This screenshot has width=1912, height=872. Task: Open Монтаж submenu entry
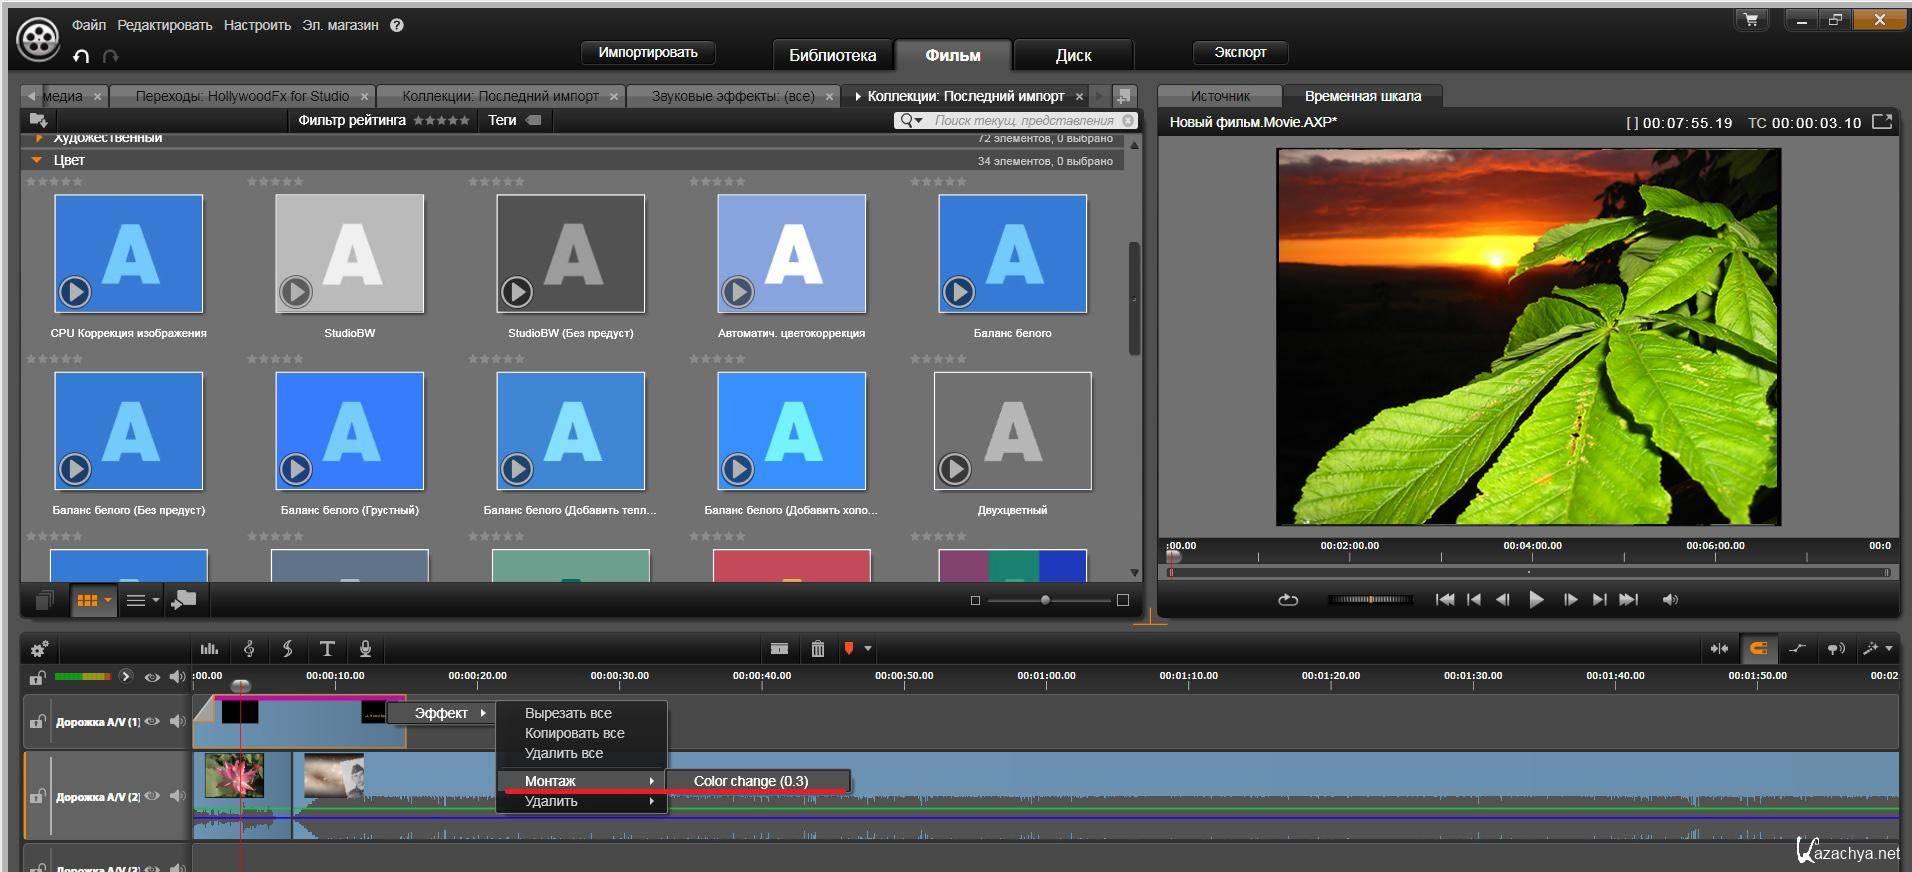(582, 781)
